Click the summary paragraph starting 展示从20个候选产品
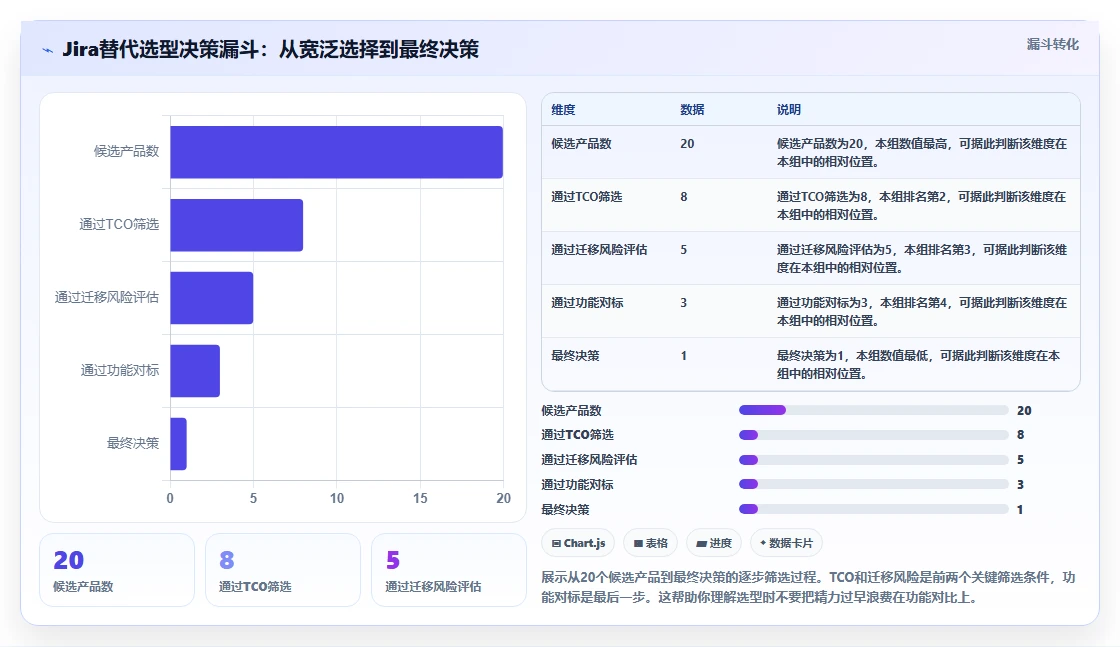The height and width of the screenshot is (647, 1120). point(809,587)
